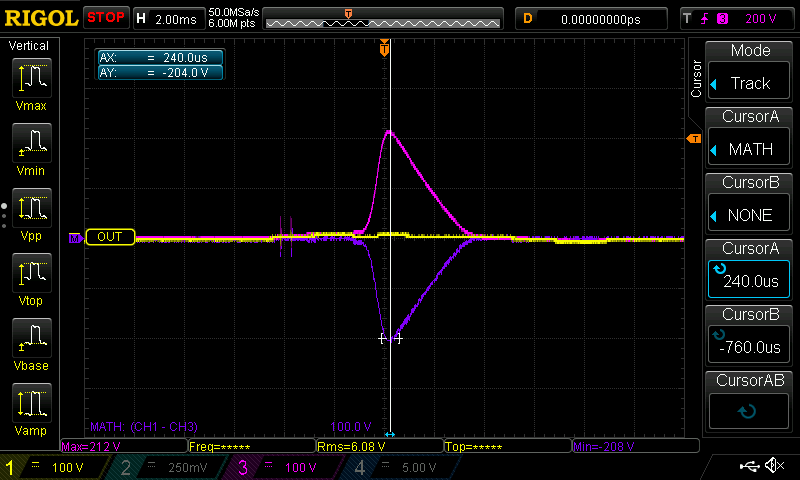Select the CursorB -760.0us position field

[750, 336]
